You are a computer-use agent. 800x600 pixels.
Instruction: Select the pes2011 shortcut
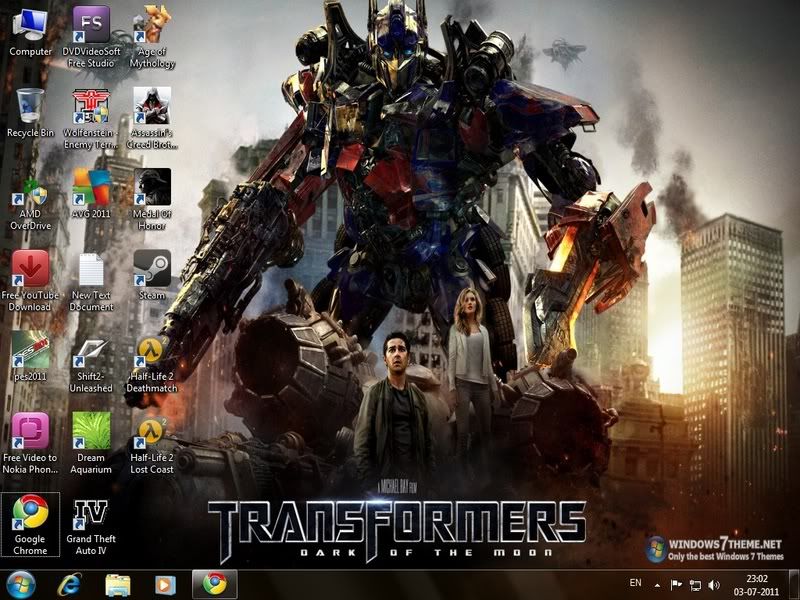click(30, 356)
